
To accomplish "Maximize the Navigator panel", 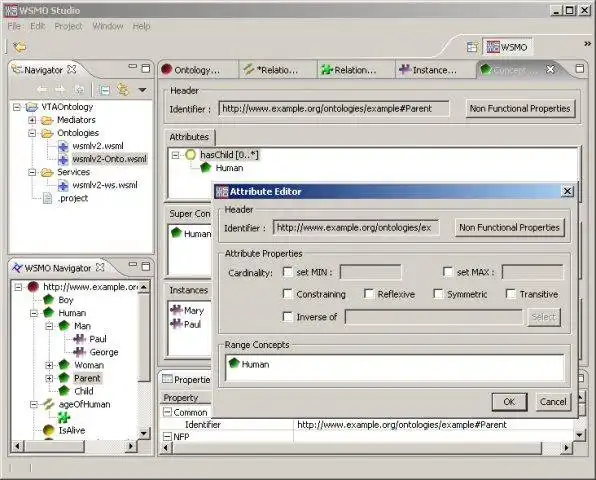I will click(146, 68).
